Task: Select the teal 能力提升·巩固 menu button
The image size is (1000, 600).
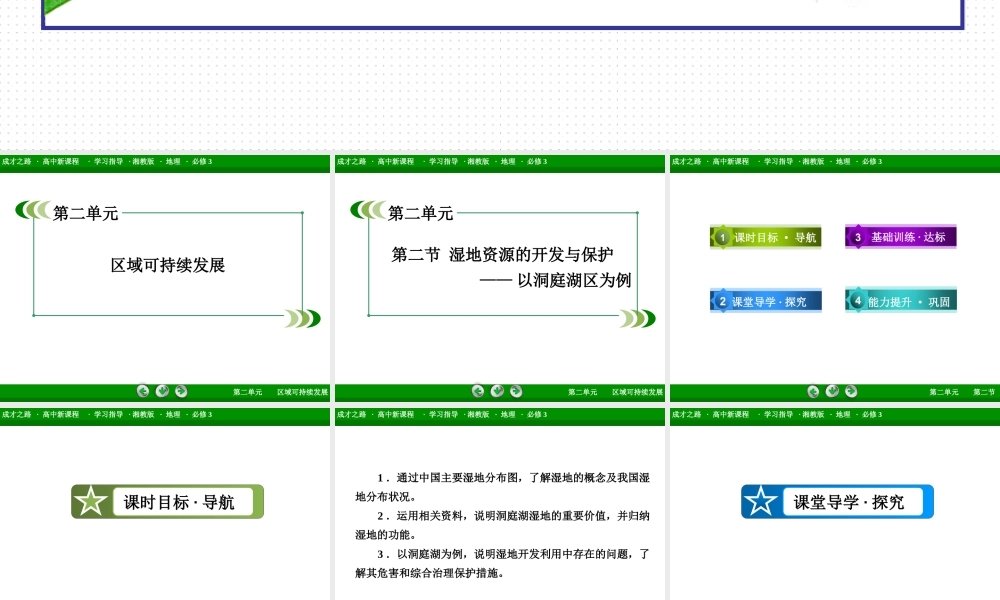Action: point(901,300)
